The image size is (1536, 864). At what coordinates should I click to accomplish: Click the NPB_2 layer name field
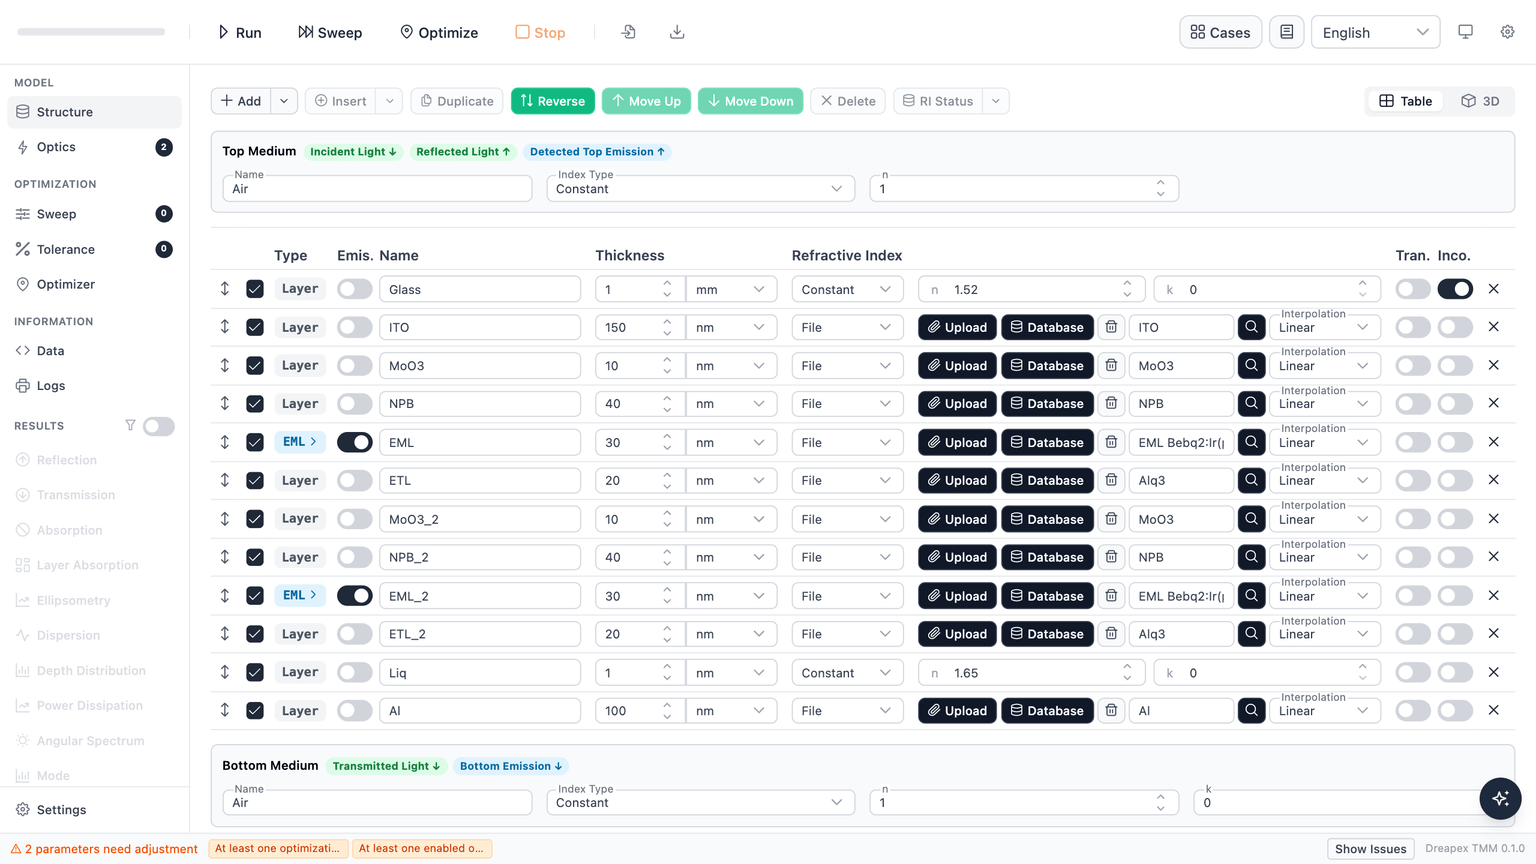tap(480, 557)
